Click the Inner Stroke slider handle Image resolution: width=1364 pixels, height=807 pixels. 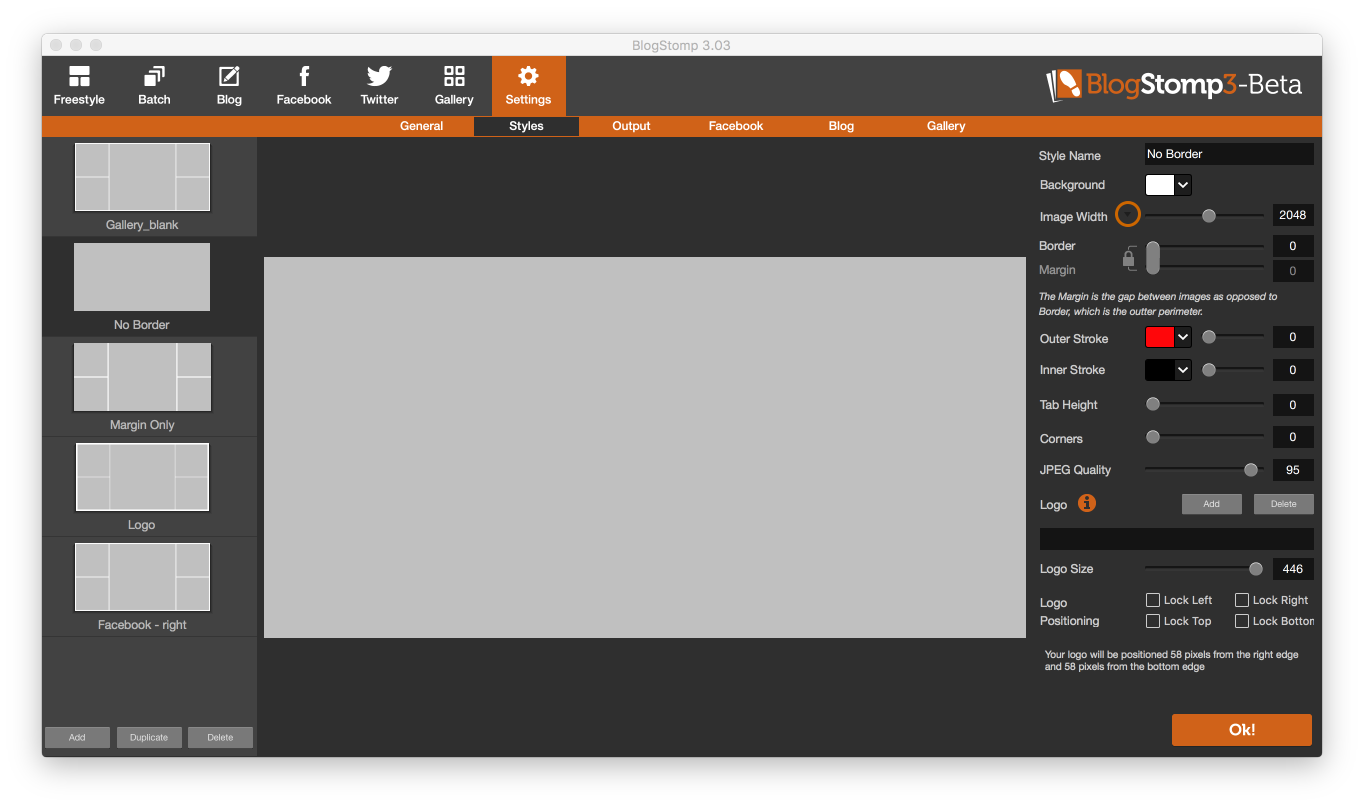click(x=1209, y=370)
